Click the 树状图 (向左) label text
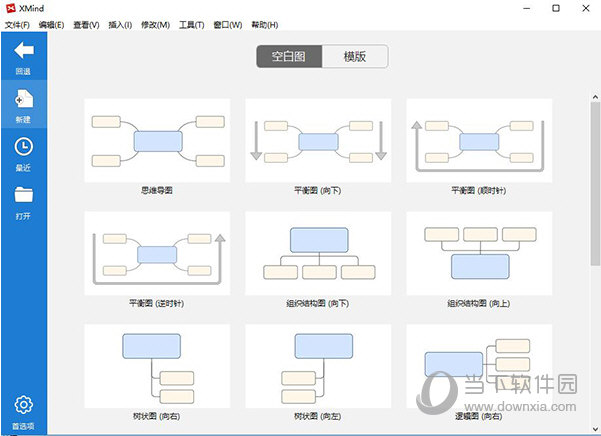This screenshot has width=601, height=436. (318, 416)
